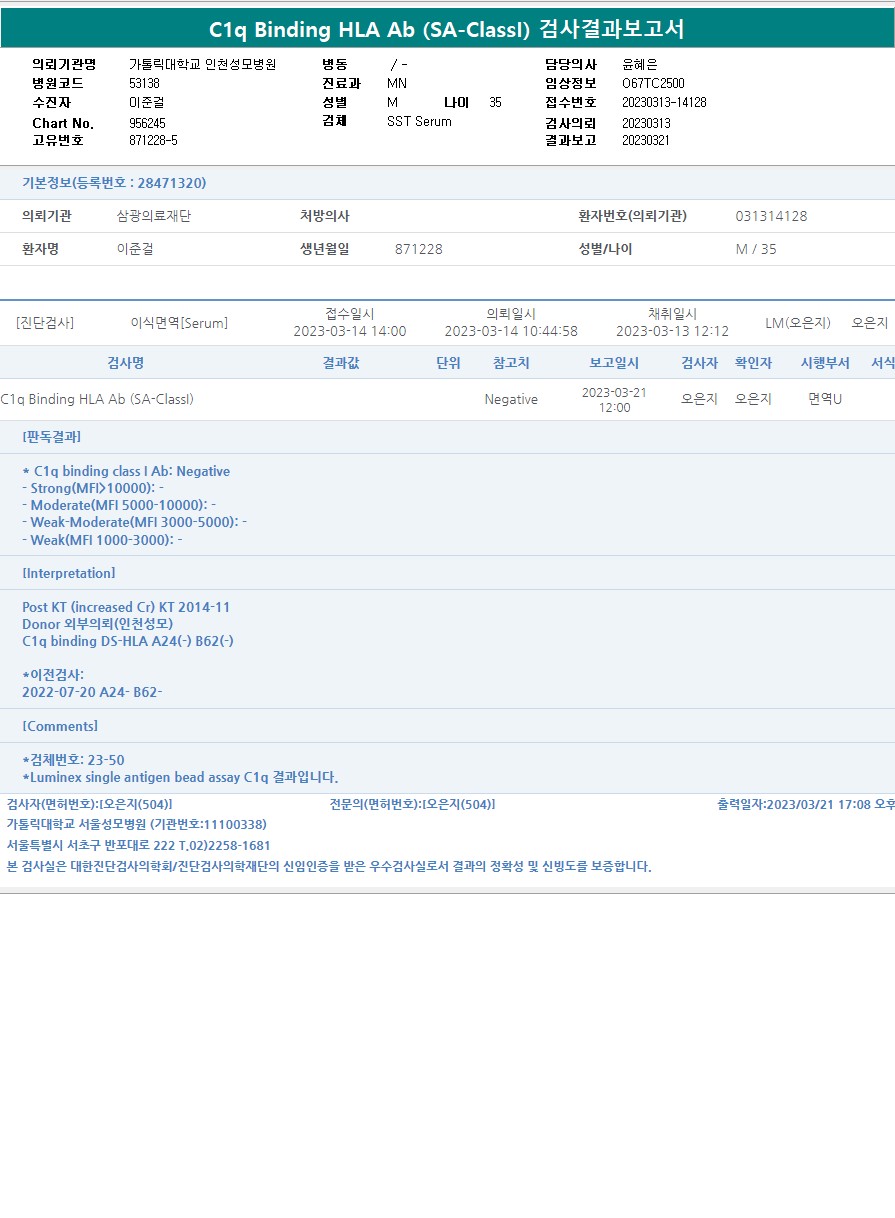Image resolution: width=895 pixels, height=1218 pixels.
Task: Select previous test line '2022-07-20 A24- B62-'
Action: [x=92, y=692]
